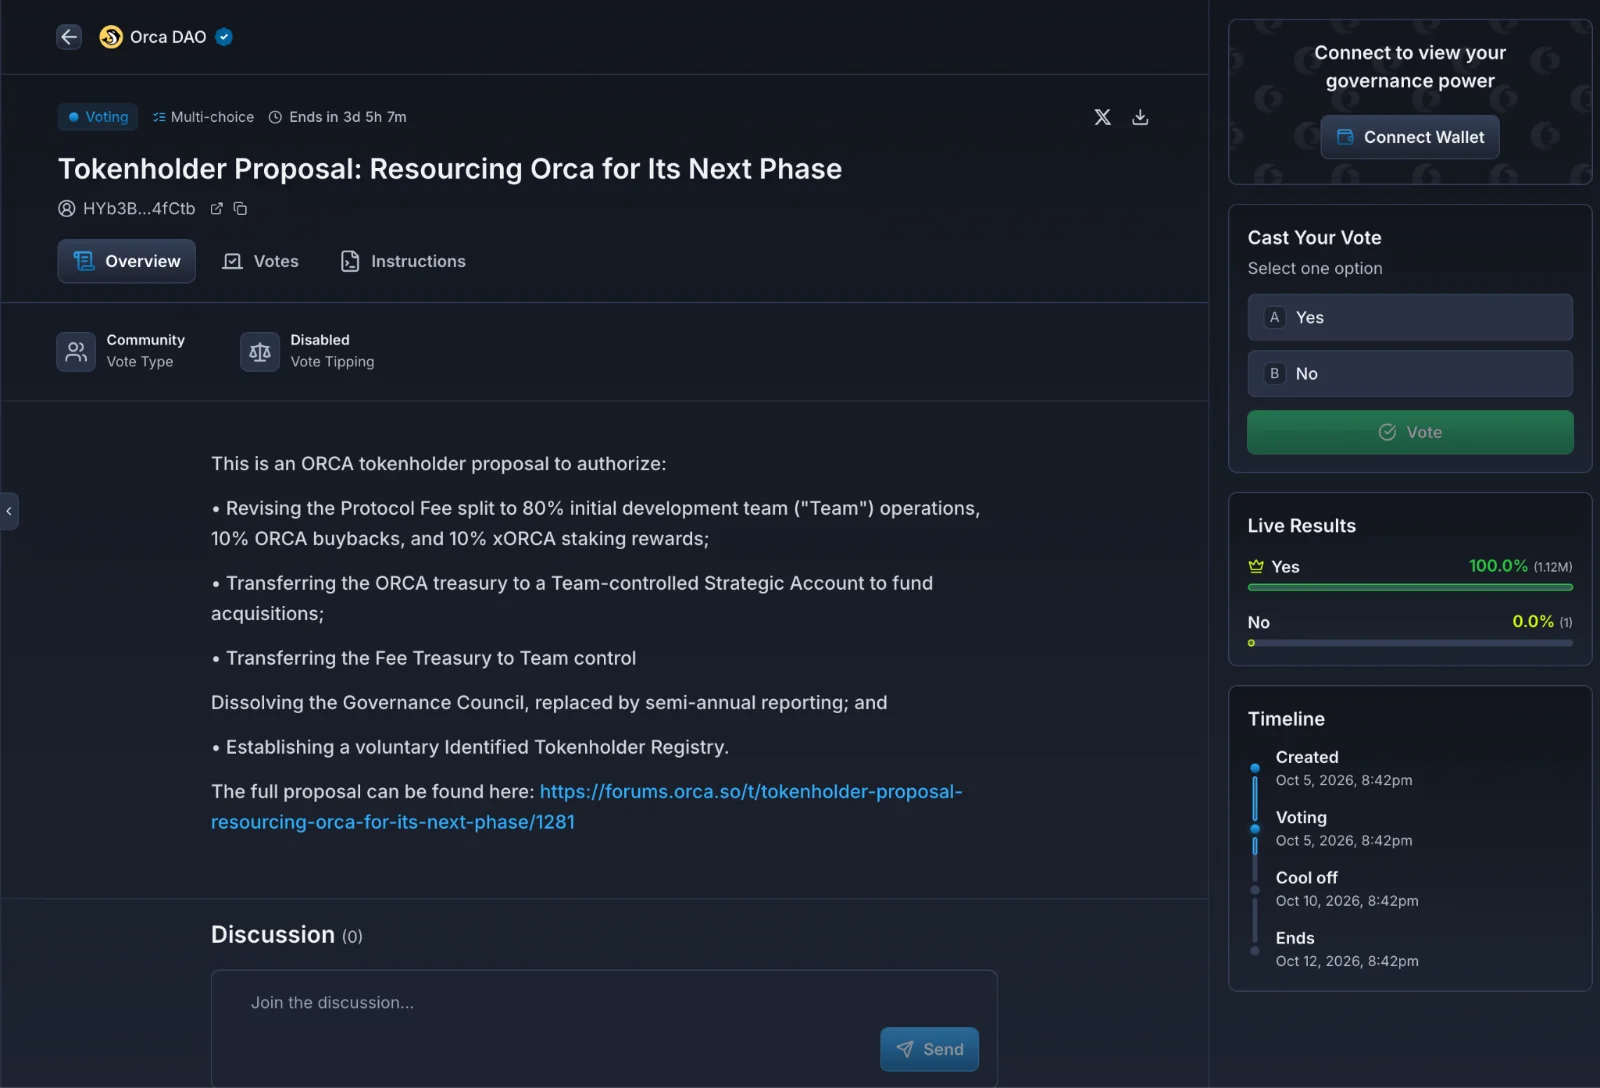
Task: Click the Yes results progress bar
Action: click(1410, 587)
